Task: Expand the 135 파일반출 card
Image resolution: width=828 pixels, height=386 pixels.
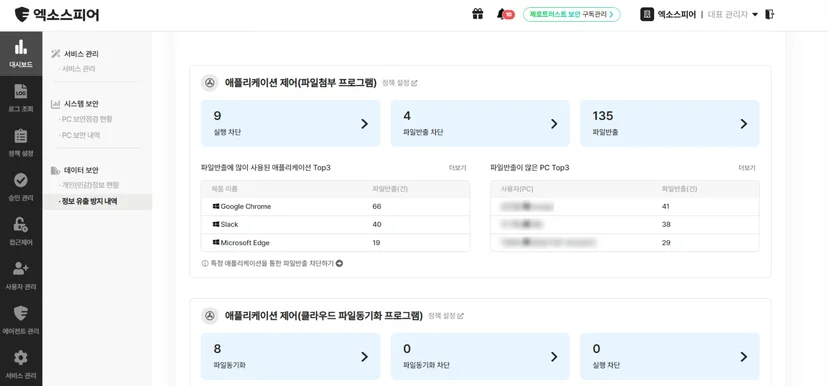Action: [x=670, y=123]
